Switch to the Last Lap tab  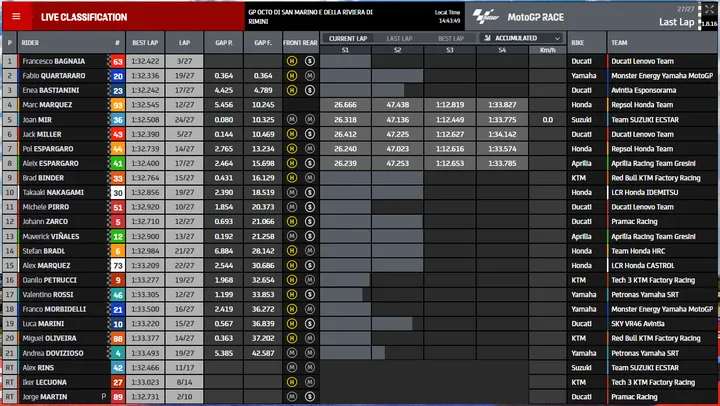click(399, 39)
